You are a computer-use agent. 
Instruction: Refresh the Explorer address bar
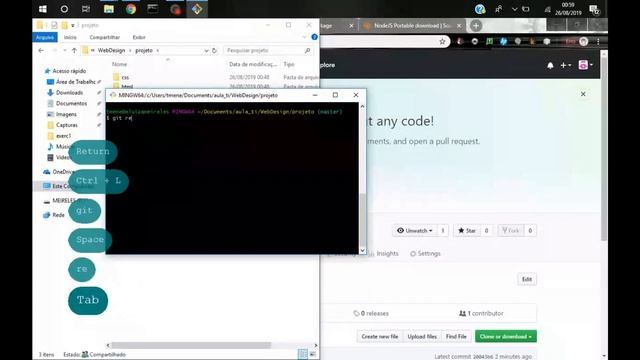(214, 50)
